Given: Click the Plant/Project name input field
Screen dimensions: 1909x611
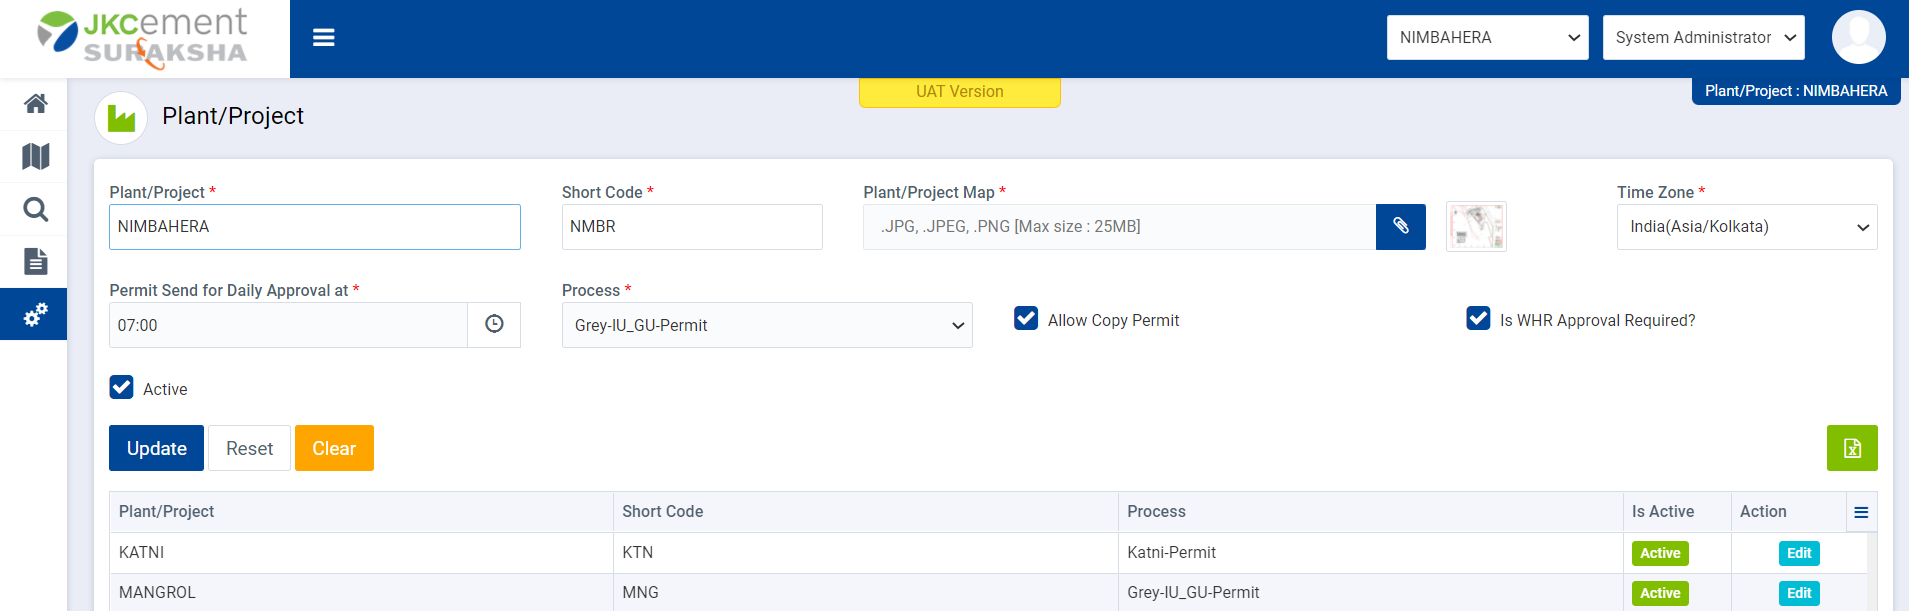Looking at the screenshot, I should click(x=315, y=227).
